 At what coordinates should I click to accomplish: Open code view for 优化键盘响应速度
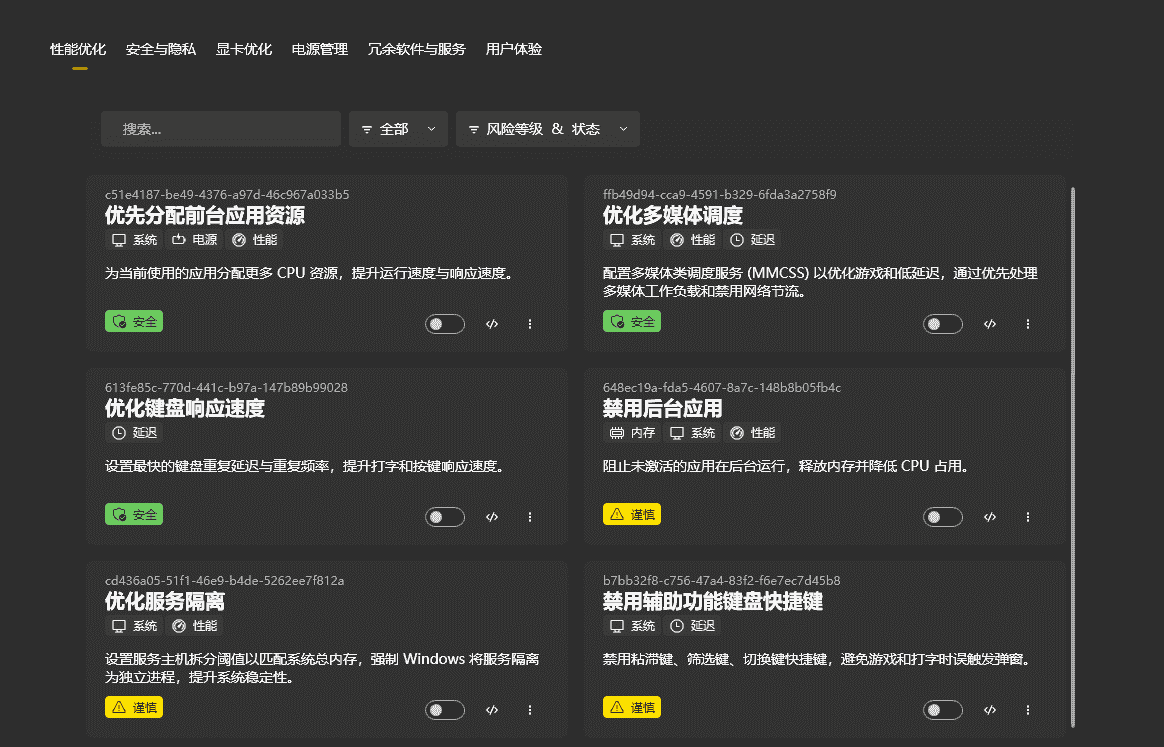(491, 517)
